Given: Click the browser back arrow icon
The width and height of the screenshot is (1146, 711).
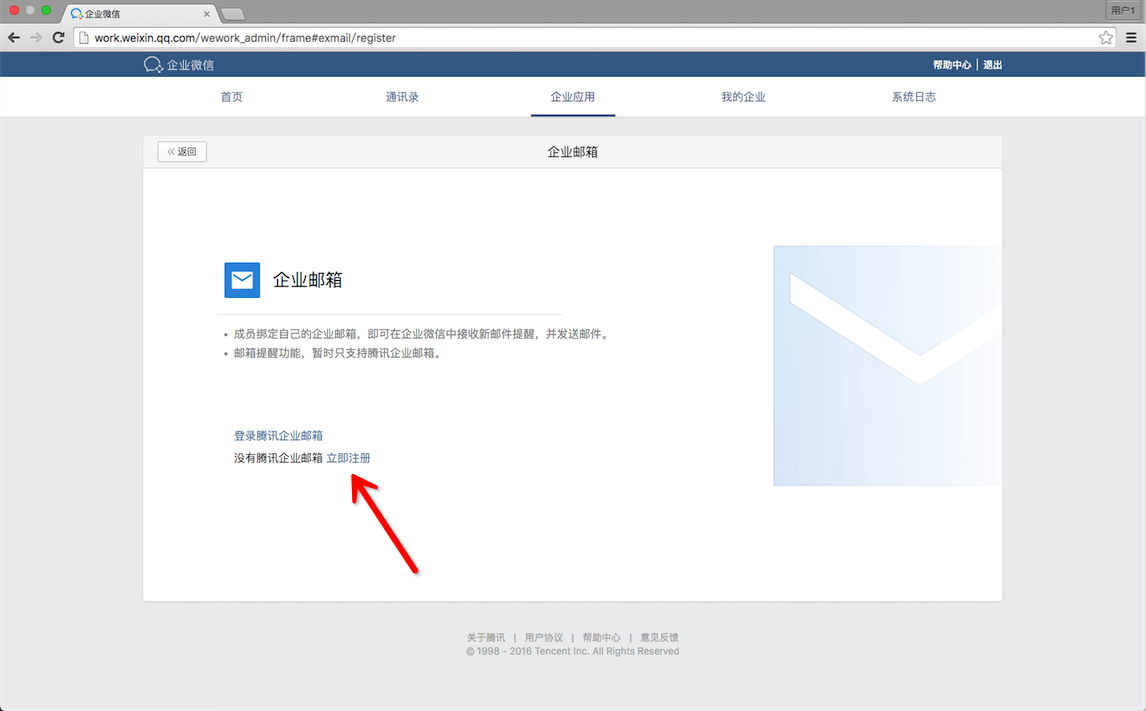Looking at the screenshot, I should [14, 38].
